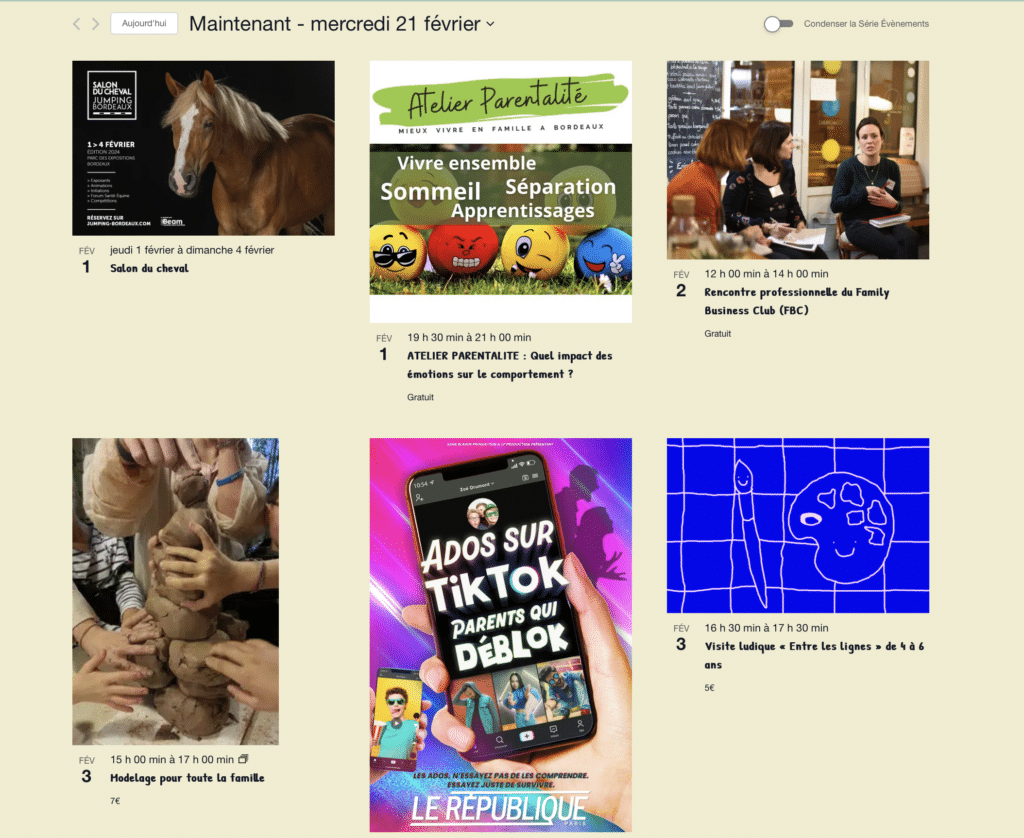Click the FÉV 2 date marker

pos(680,284)
